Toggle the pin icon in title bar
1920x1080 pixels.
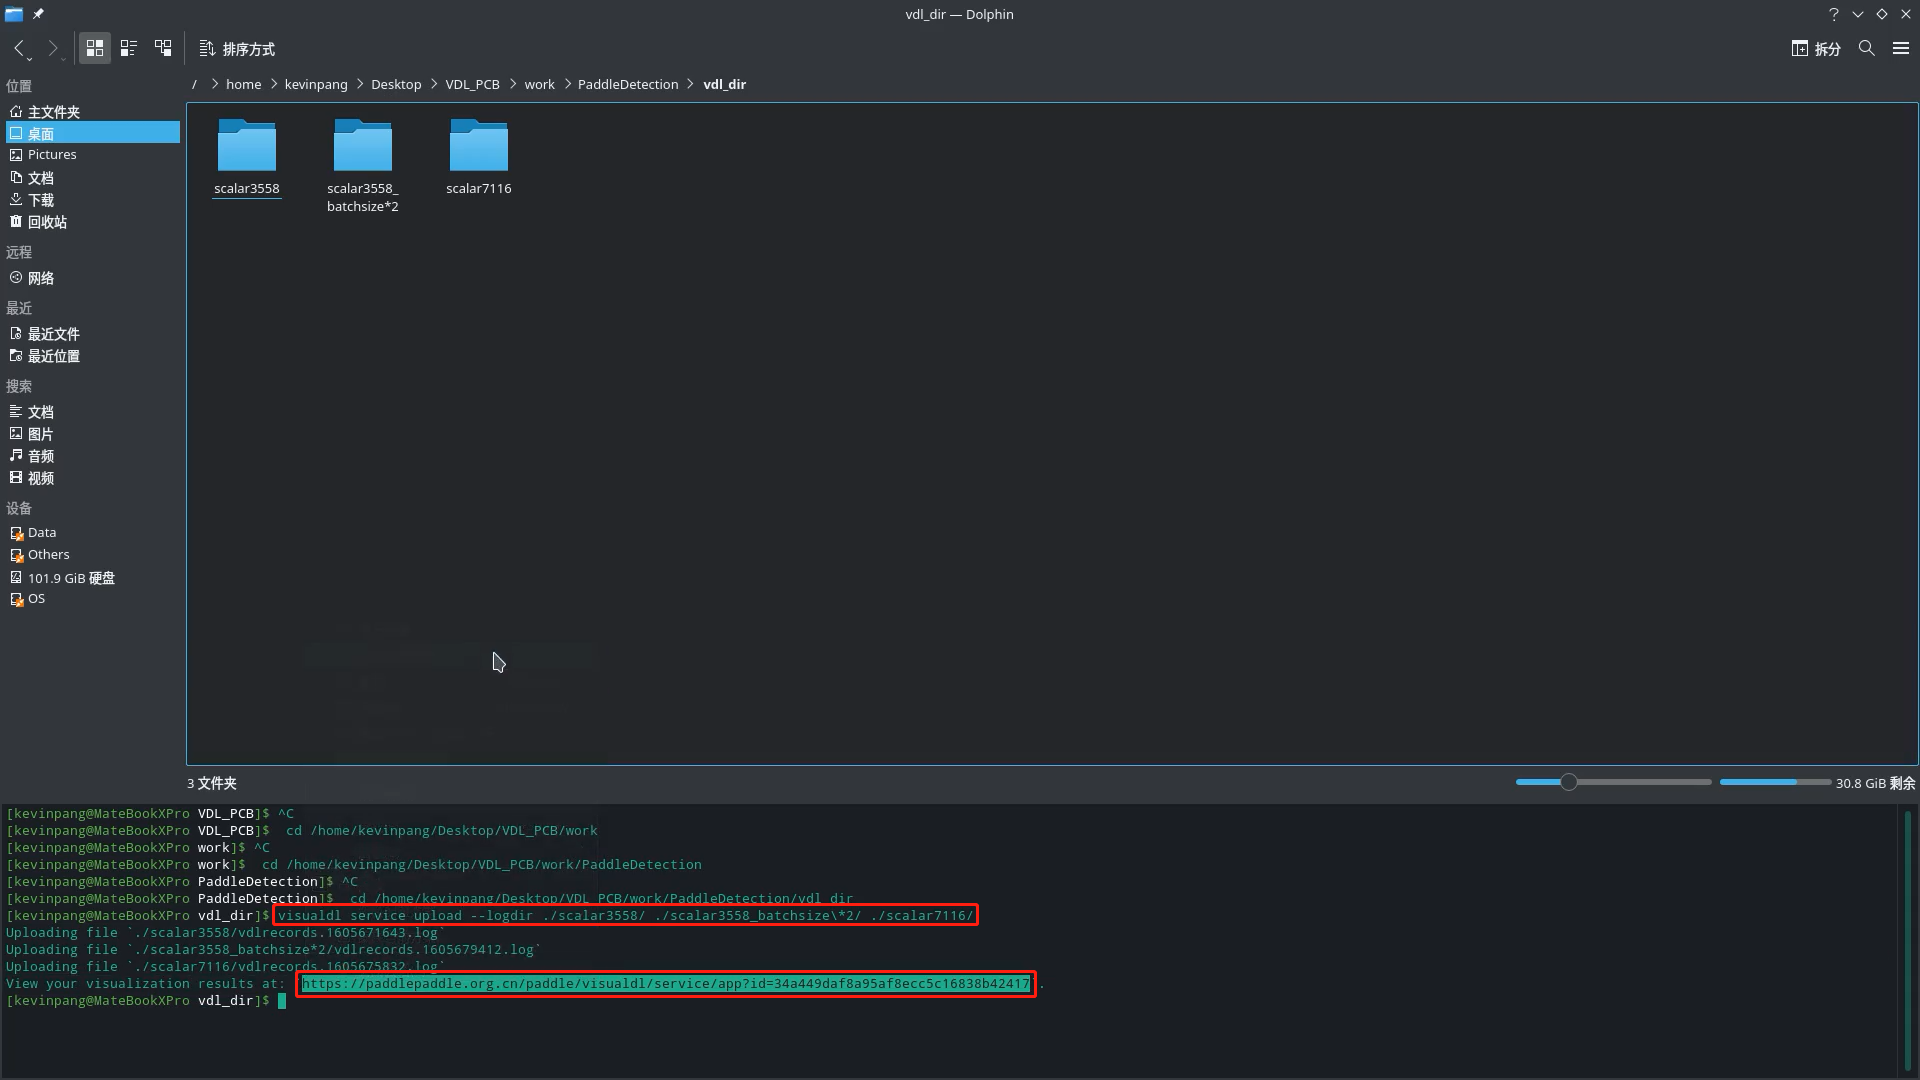pos(39,14)
